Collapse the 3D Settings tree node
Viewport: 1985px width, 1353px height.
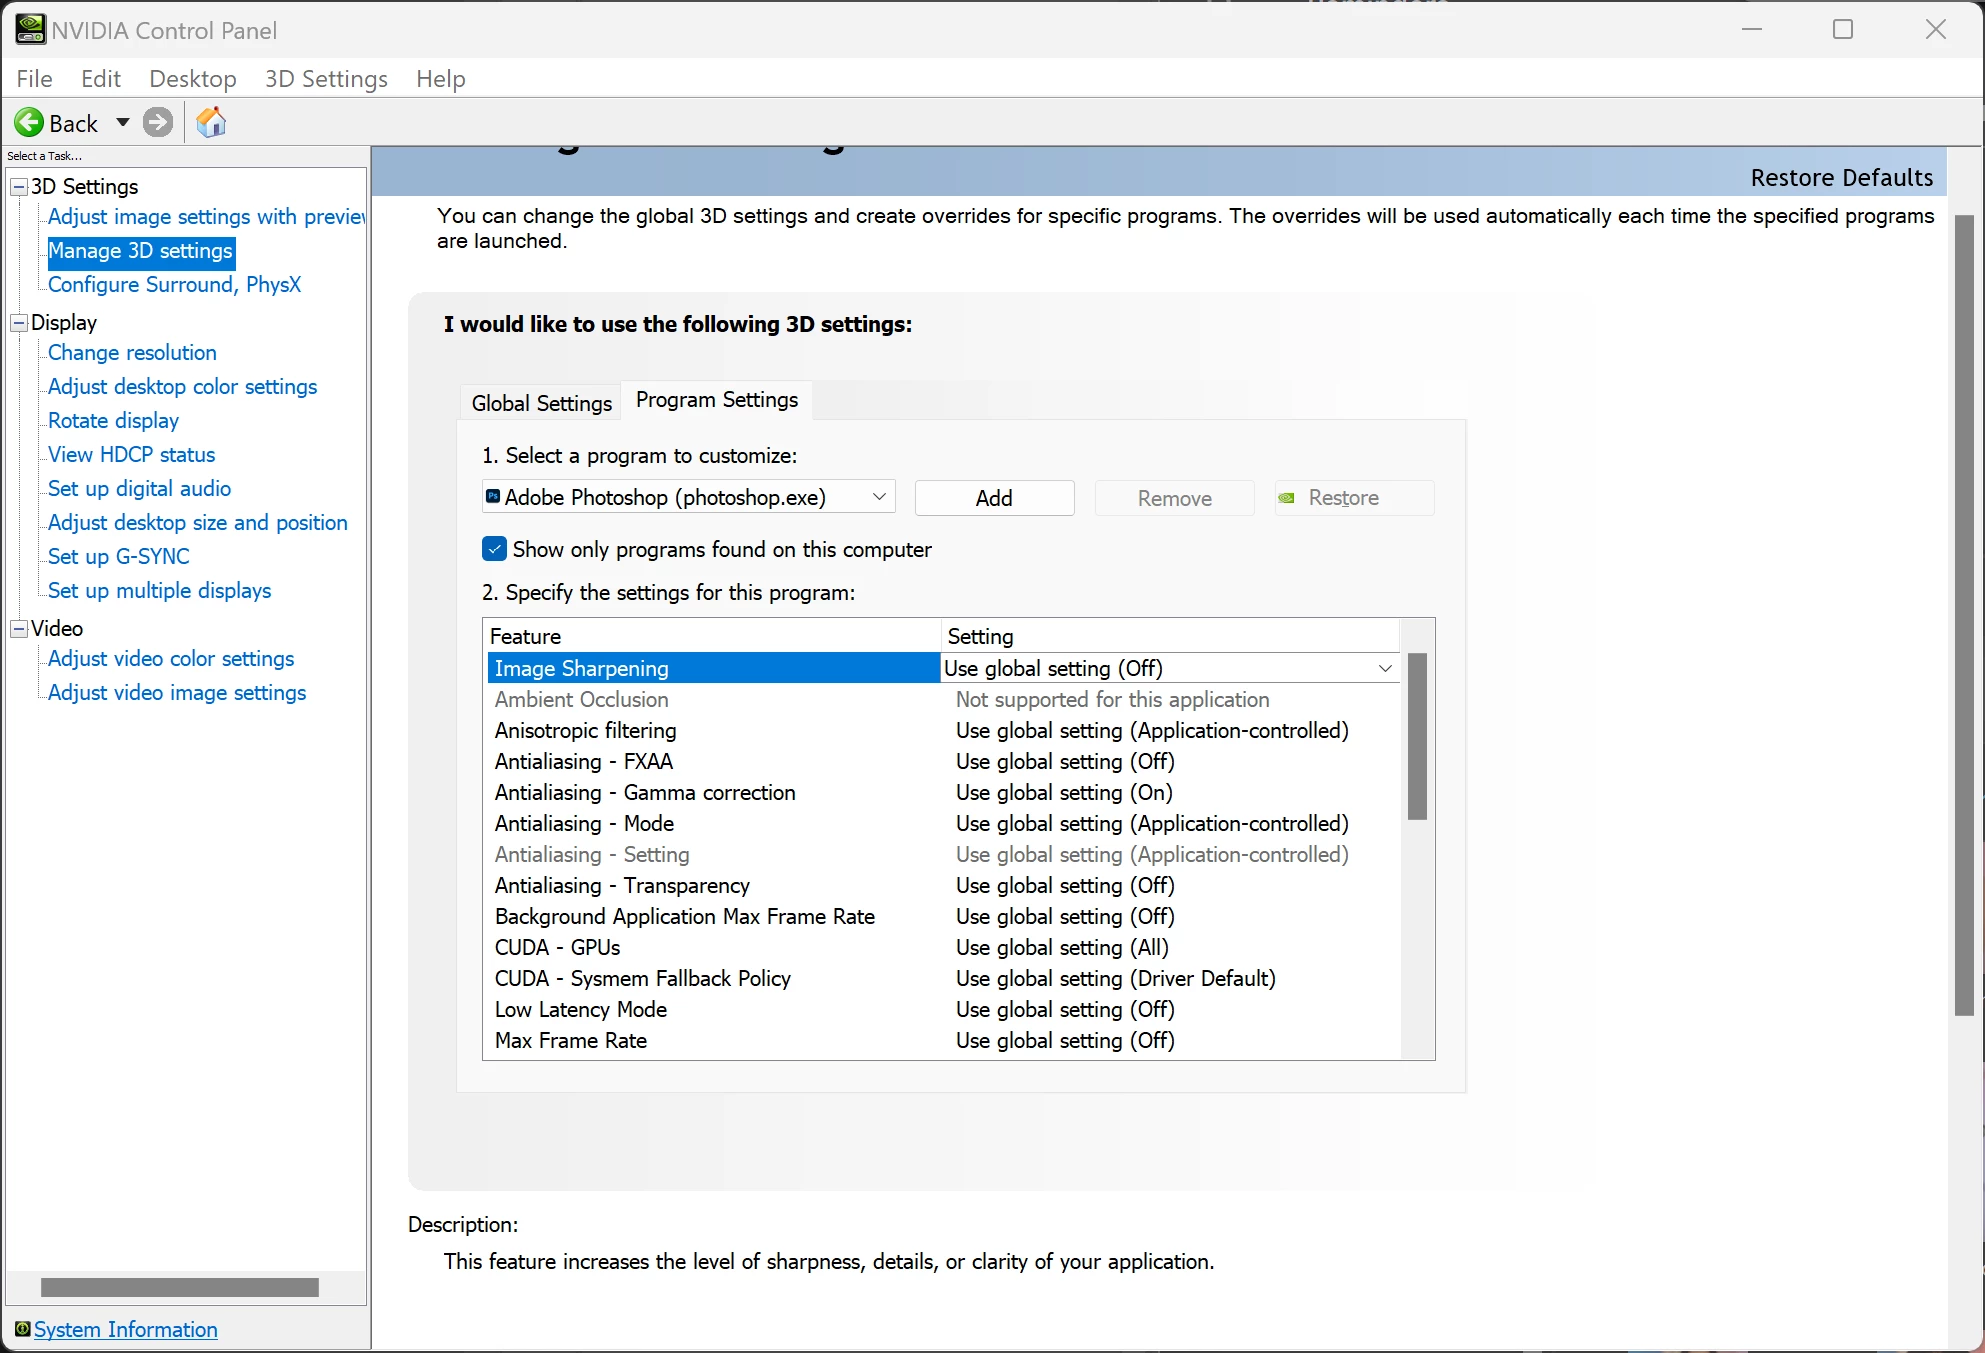click(x=19, y=187)
